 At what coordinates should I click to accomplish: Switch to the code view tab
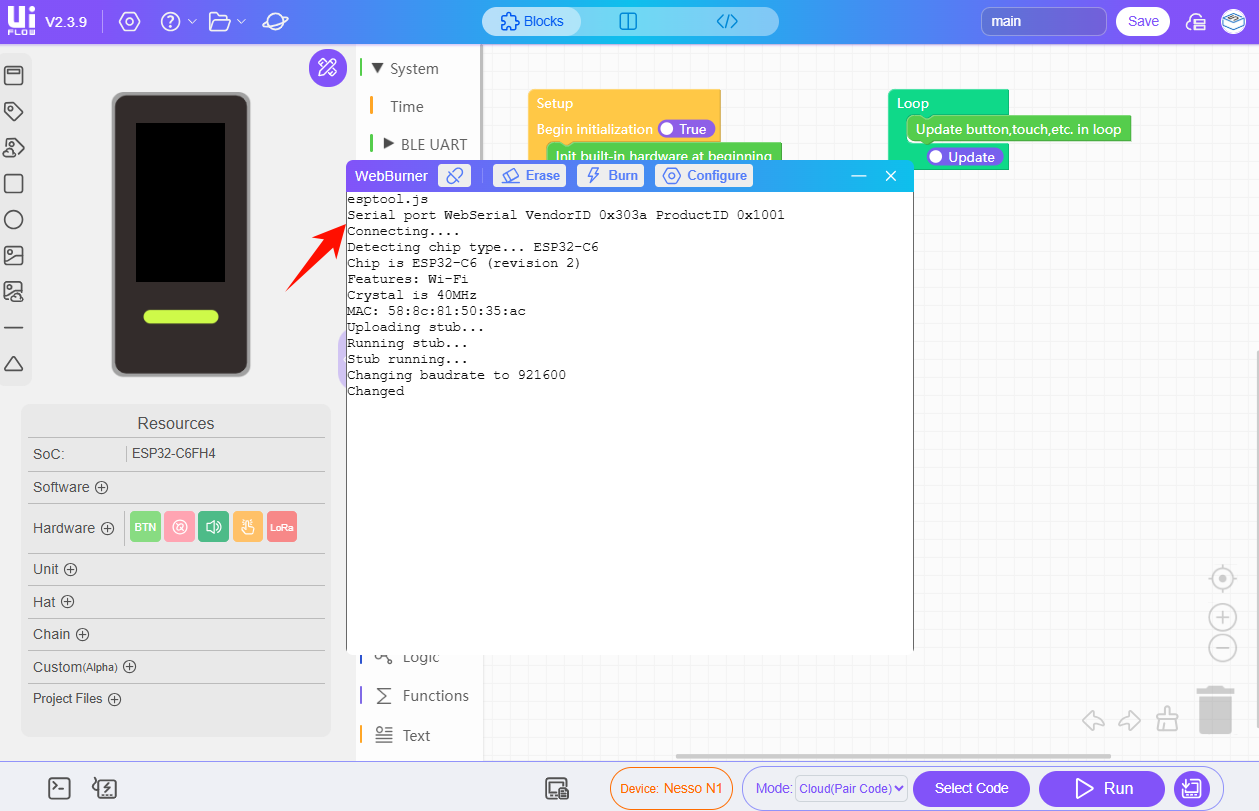(x=727, y=21)
